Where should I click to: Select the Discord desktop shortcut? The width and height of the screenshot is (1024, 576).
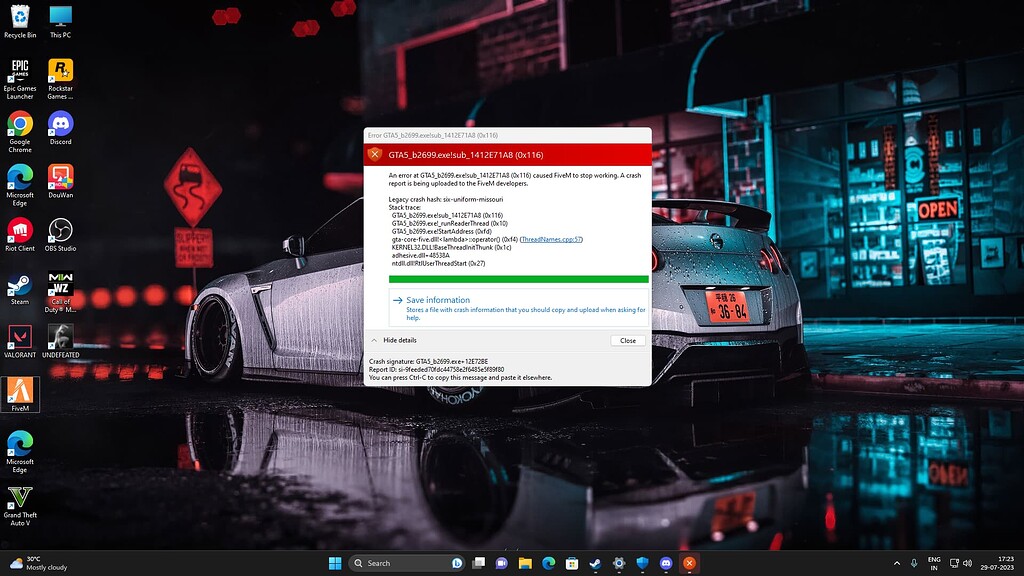tap(60, 128)
